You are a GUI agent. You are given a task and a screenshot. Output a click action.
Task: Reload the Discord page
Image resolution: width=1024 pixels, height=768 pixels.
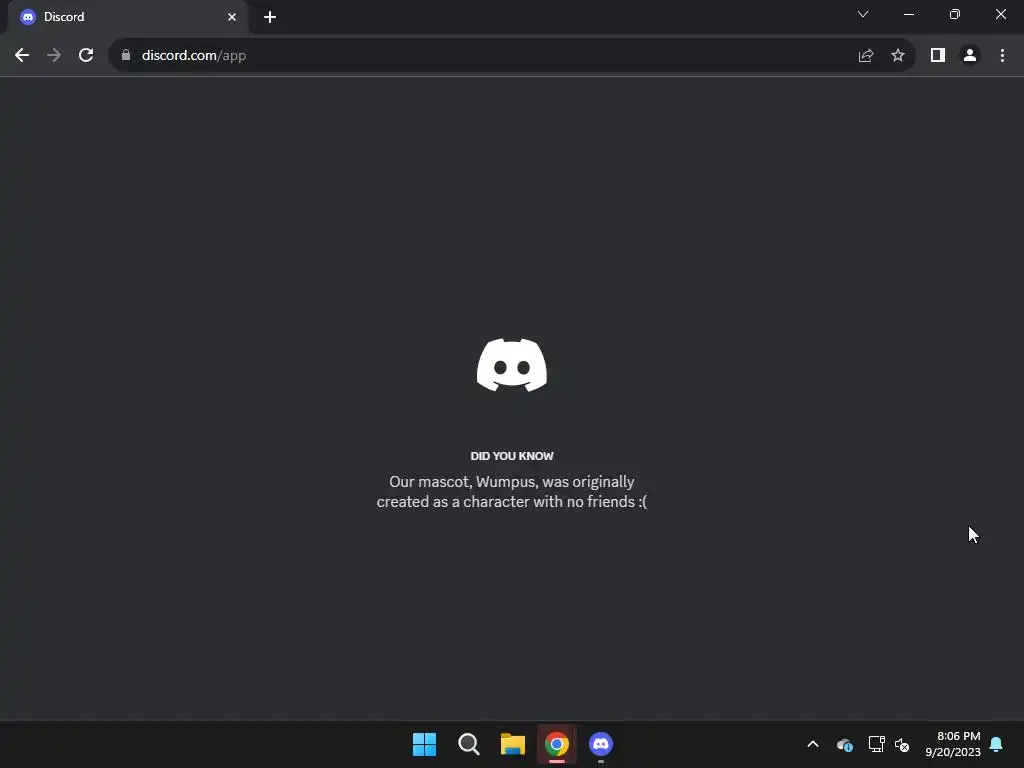coord(86,56)
